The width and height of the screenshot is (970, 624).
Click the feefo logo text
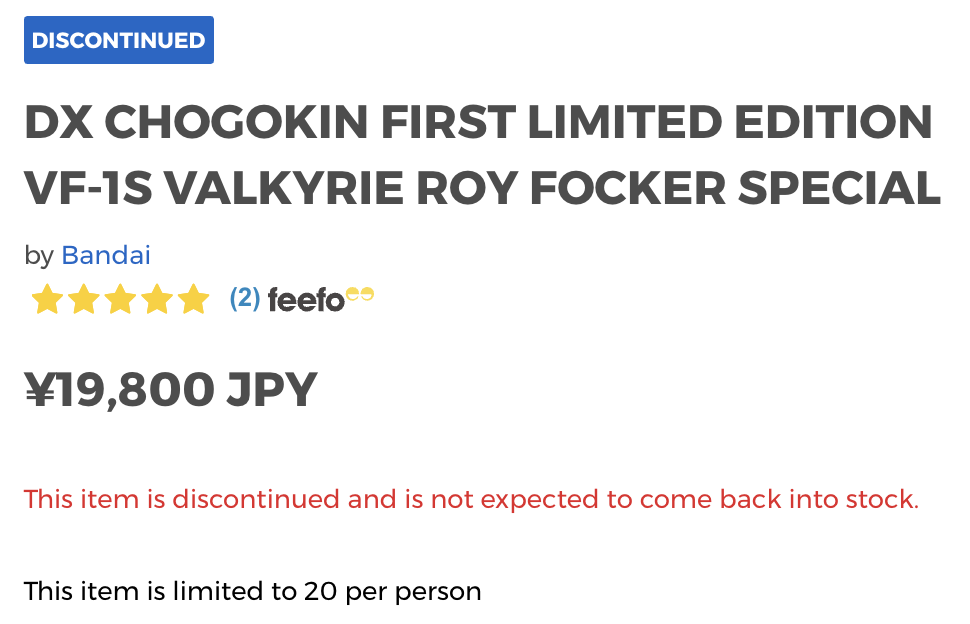pos(306,301)
